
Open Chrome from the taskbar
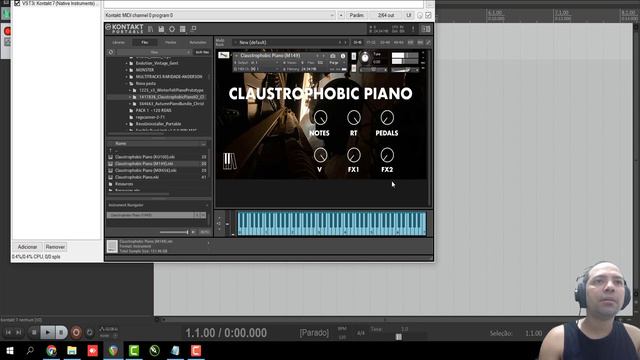[51, 351]
